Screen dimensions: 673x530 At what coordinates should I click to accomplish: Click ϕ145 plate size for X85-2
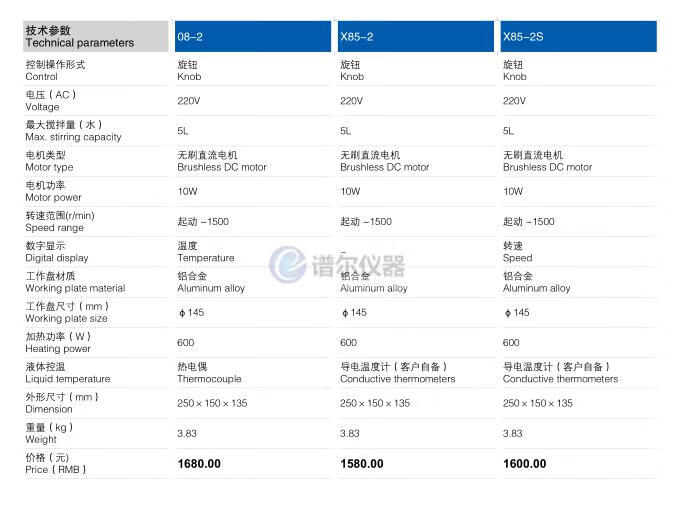pos(354,312)
